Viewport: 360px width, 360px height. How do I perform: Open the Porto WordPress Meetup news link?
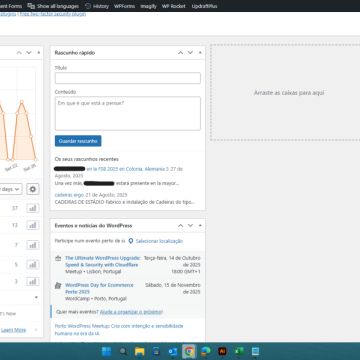[x=119, y=330]
